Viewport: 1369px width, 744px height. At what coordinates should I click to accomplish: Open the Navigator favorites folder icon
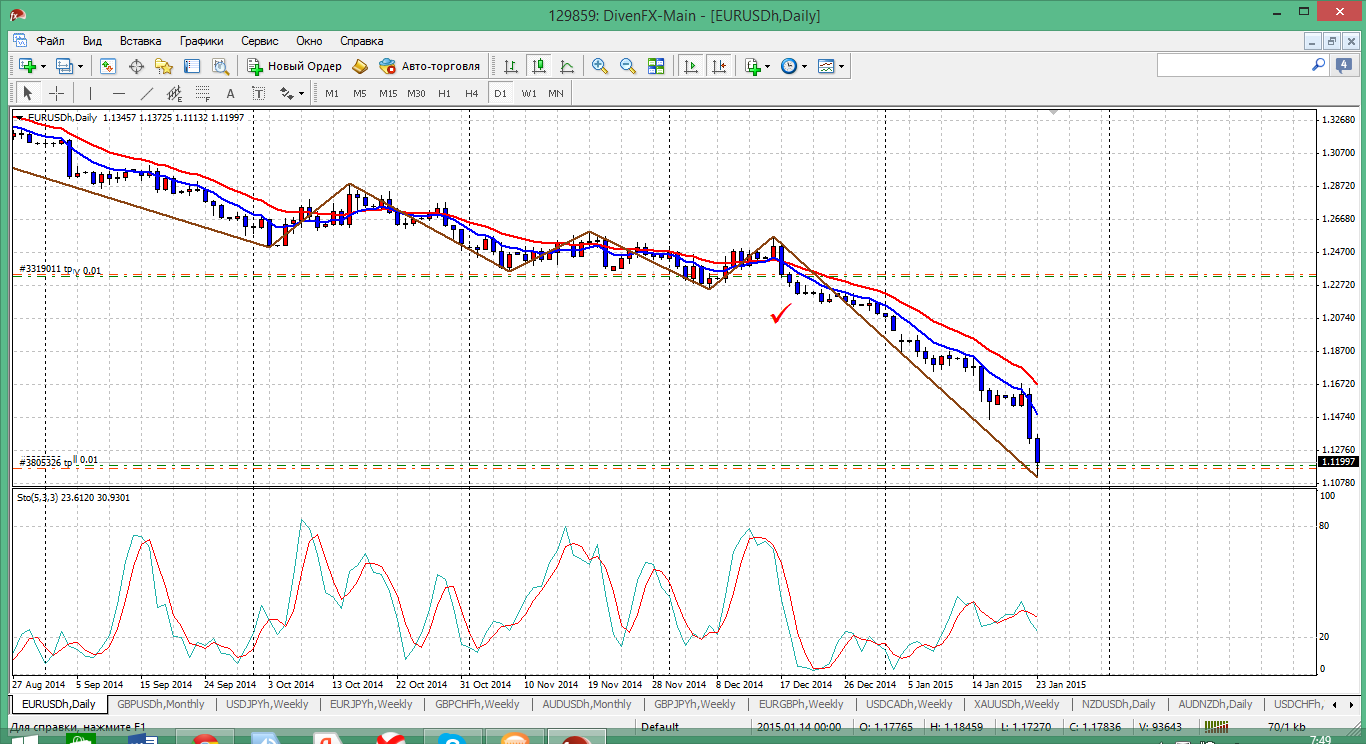164,66
